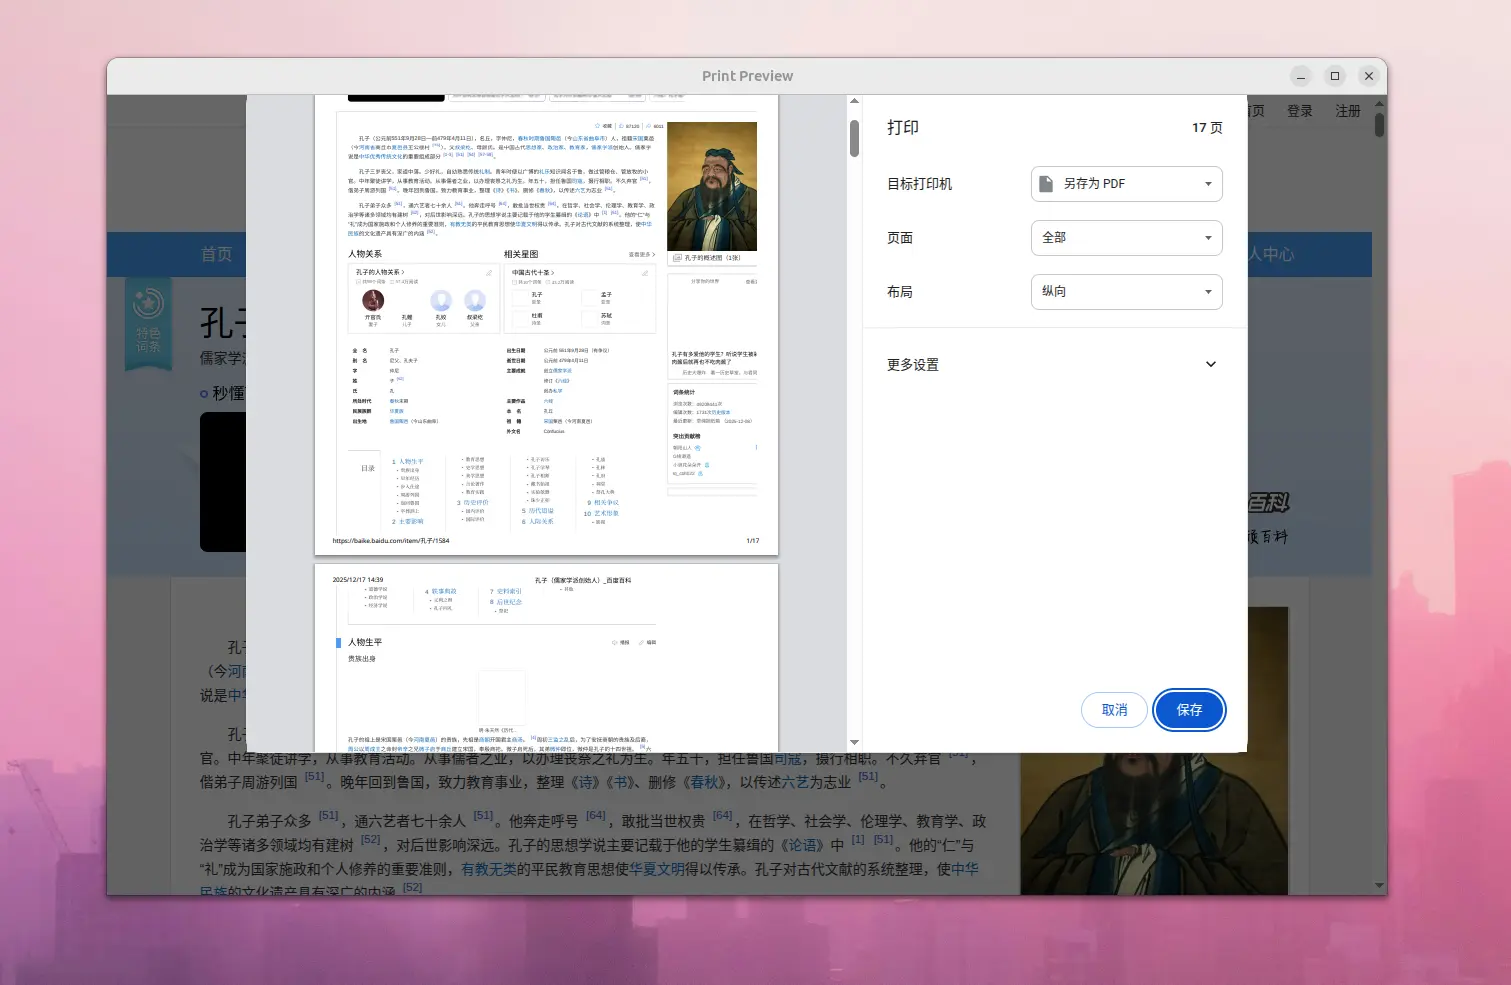This screenshot has width=1511, height=985.
Task: Click the background page's vertical scrollbar thumb
Action: [x=1379, y=124]
